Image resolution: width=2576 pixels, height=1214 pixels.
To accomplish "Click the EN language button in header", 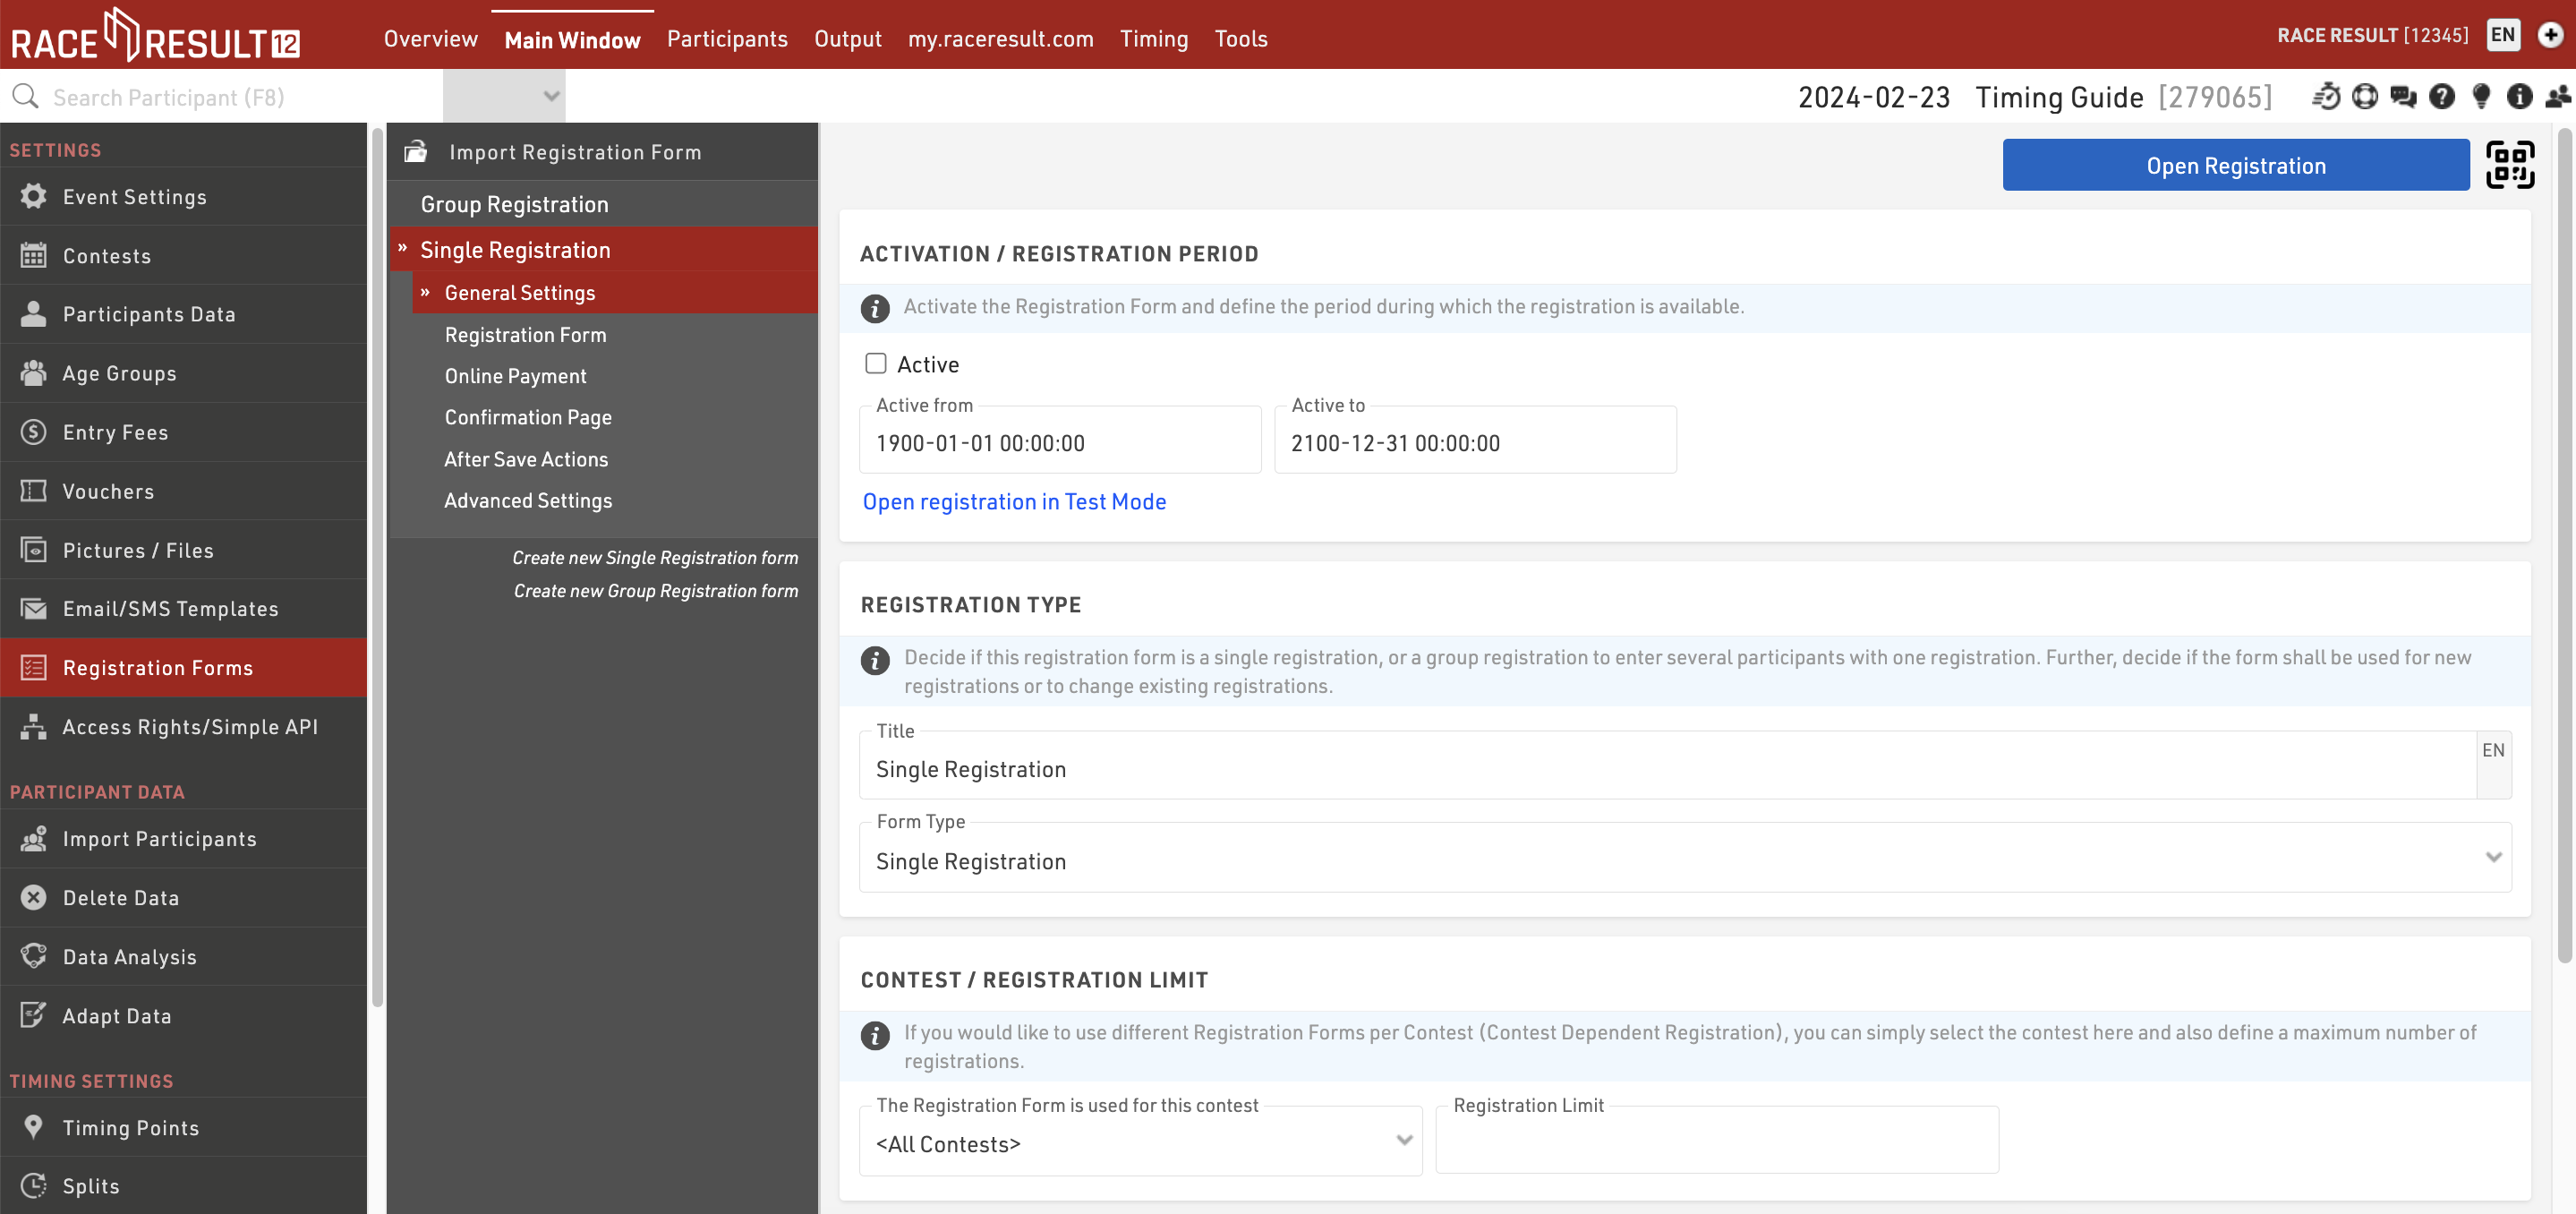I will (2503, 35).
